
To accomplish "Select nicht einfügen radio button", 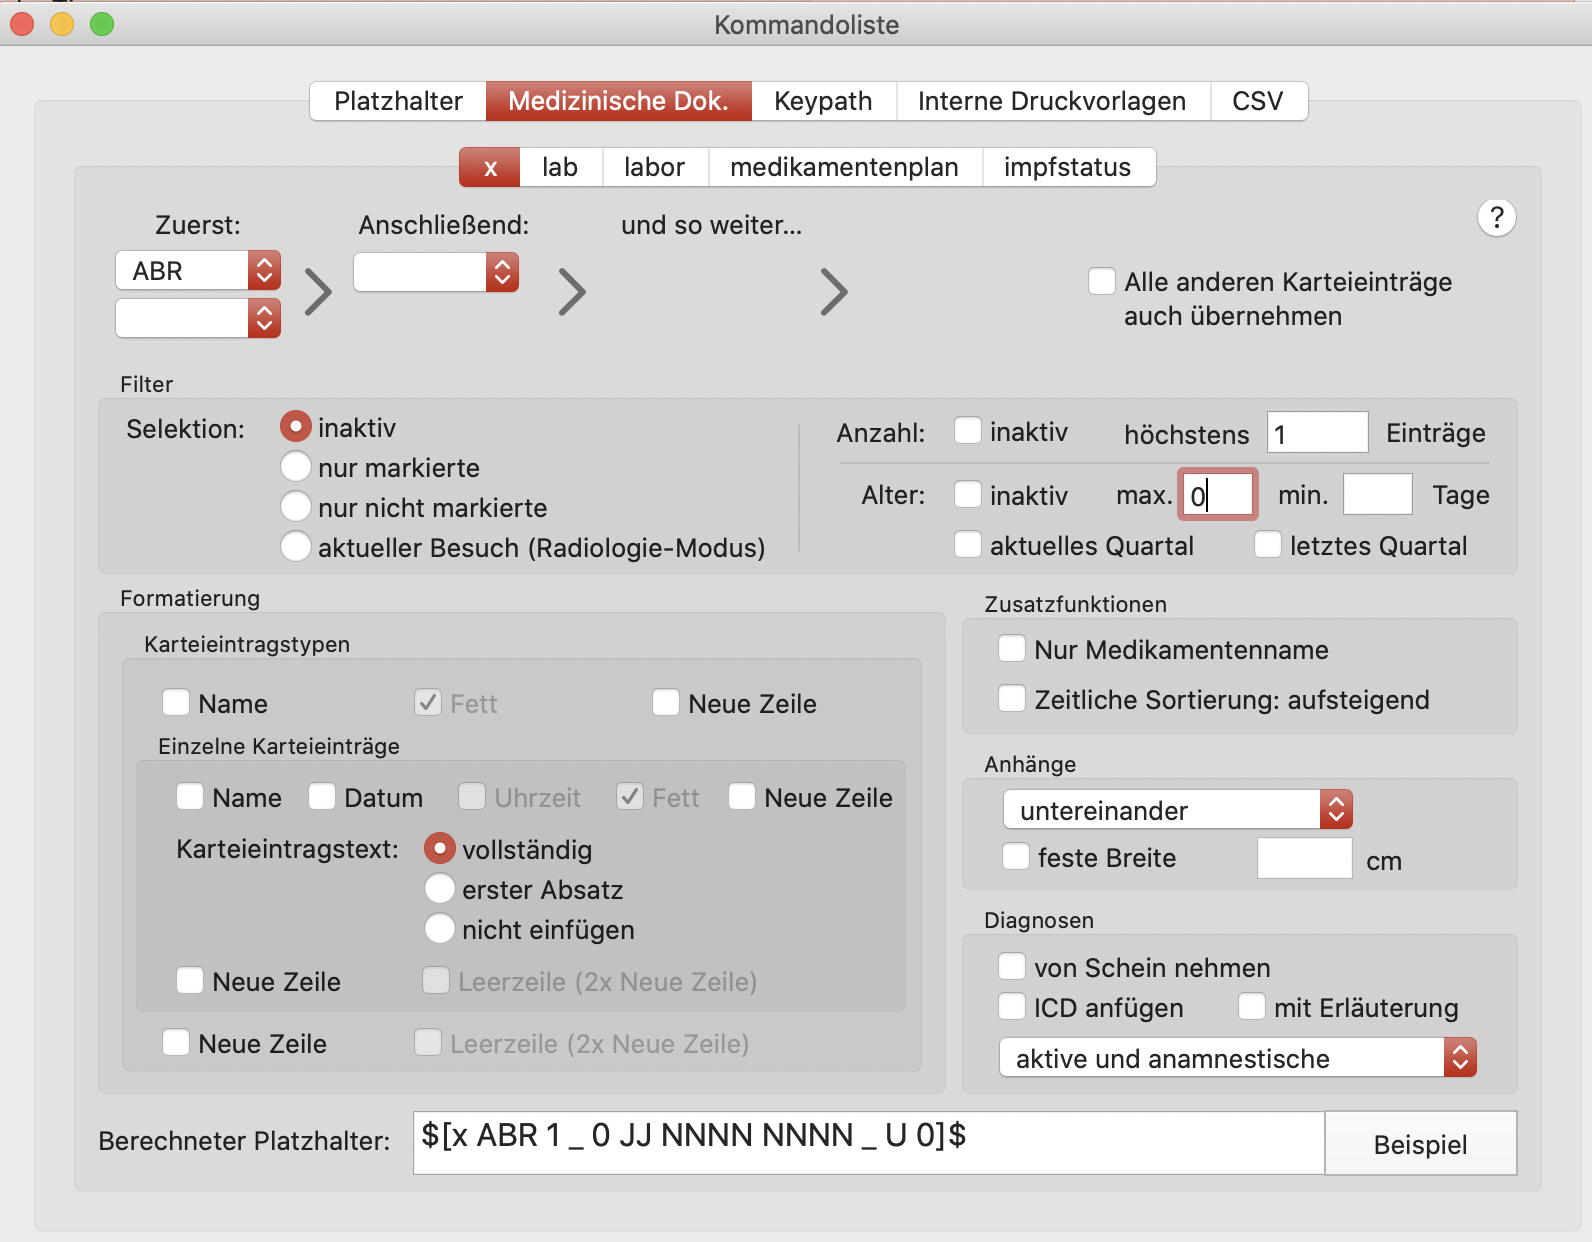I will coord(440,929).
